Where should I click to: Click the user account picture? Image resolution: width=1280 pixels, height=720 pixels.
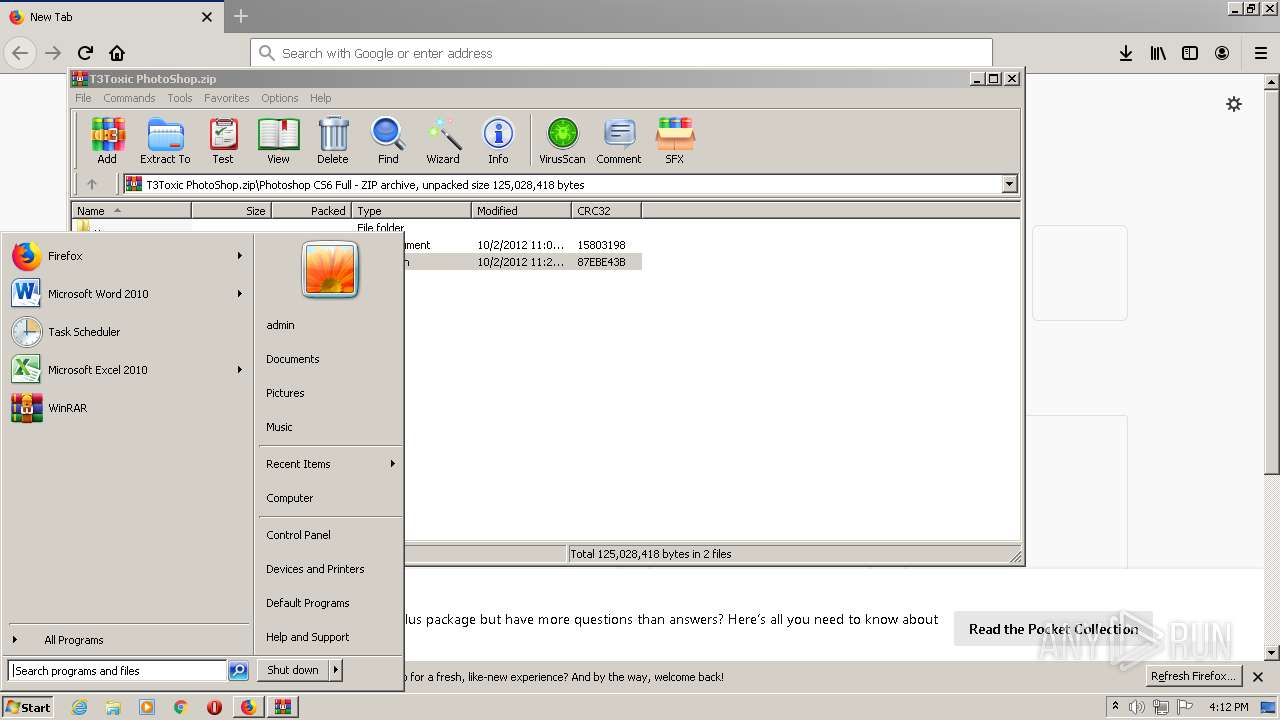tap(330, 270)
